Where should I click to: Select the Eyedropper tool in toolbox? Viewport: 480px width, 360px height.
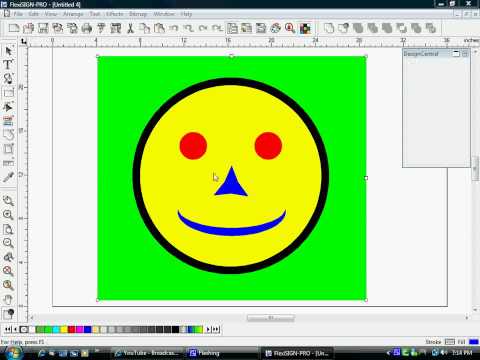tap(8, 177)
